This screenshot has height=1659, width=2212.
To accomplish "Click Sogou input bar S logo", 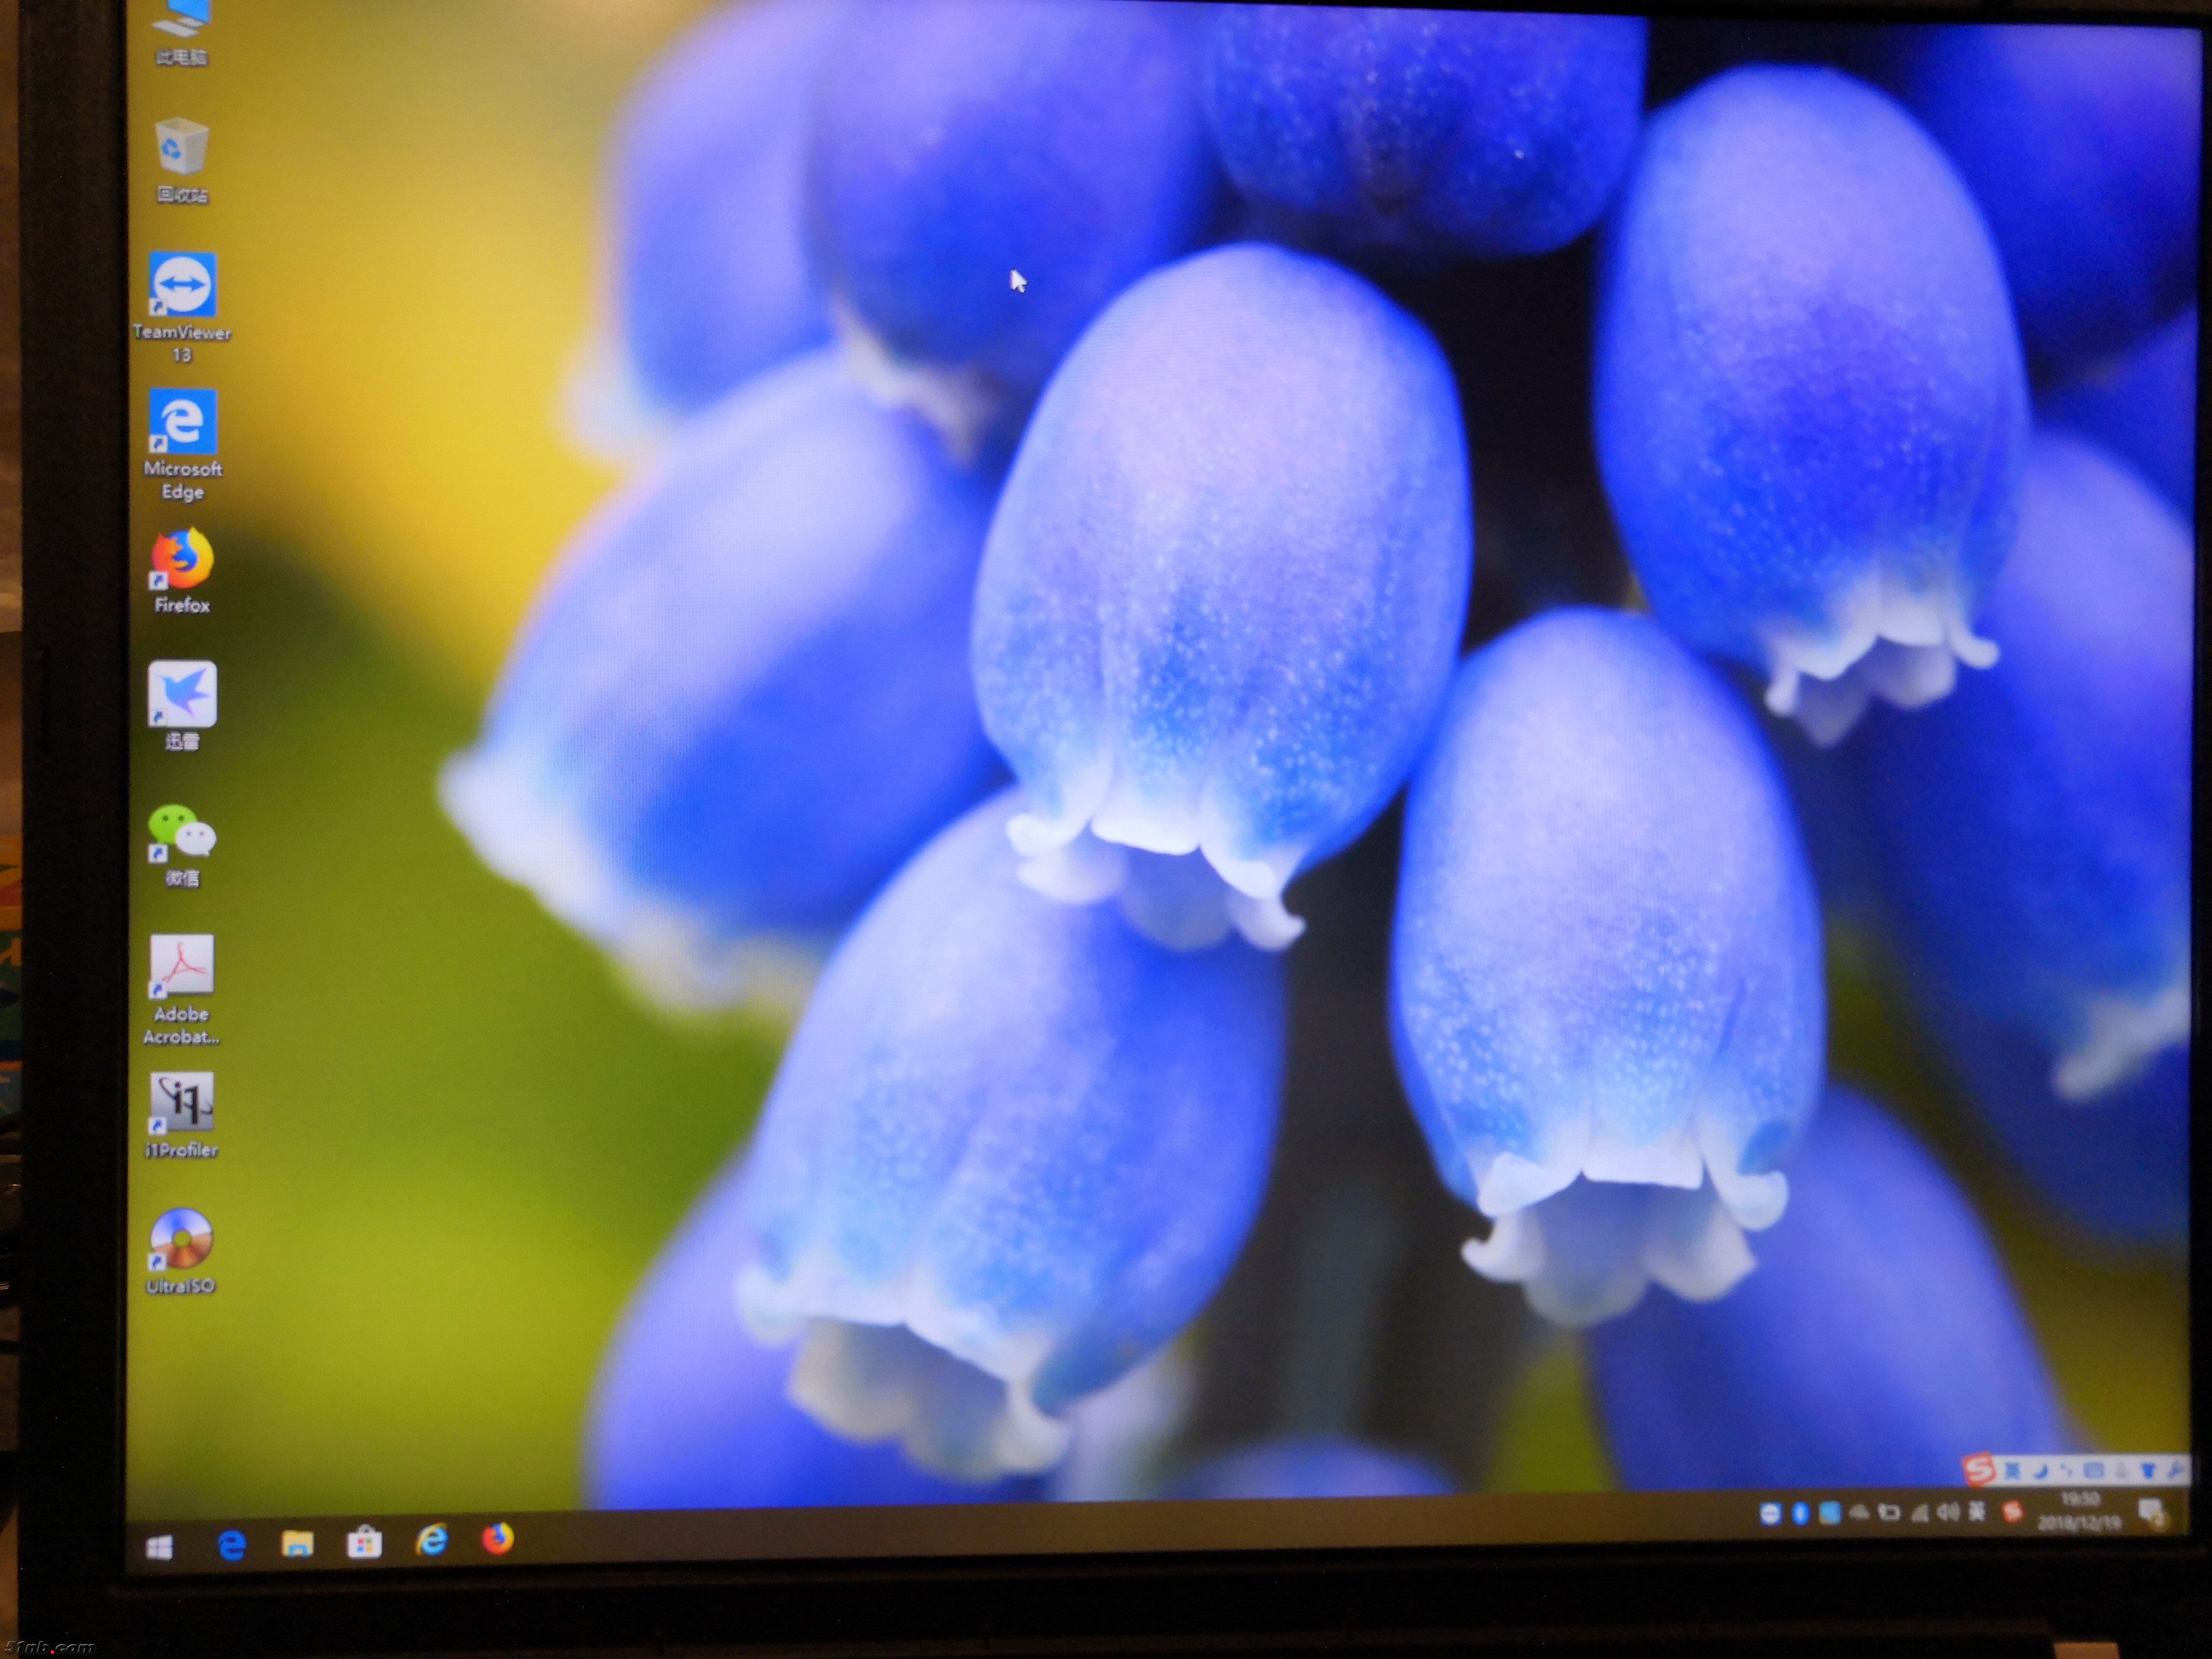I will point(1978,1470).
